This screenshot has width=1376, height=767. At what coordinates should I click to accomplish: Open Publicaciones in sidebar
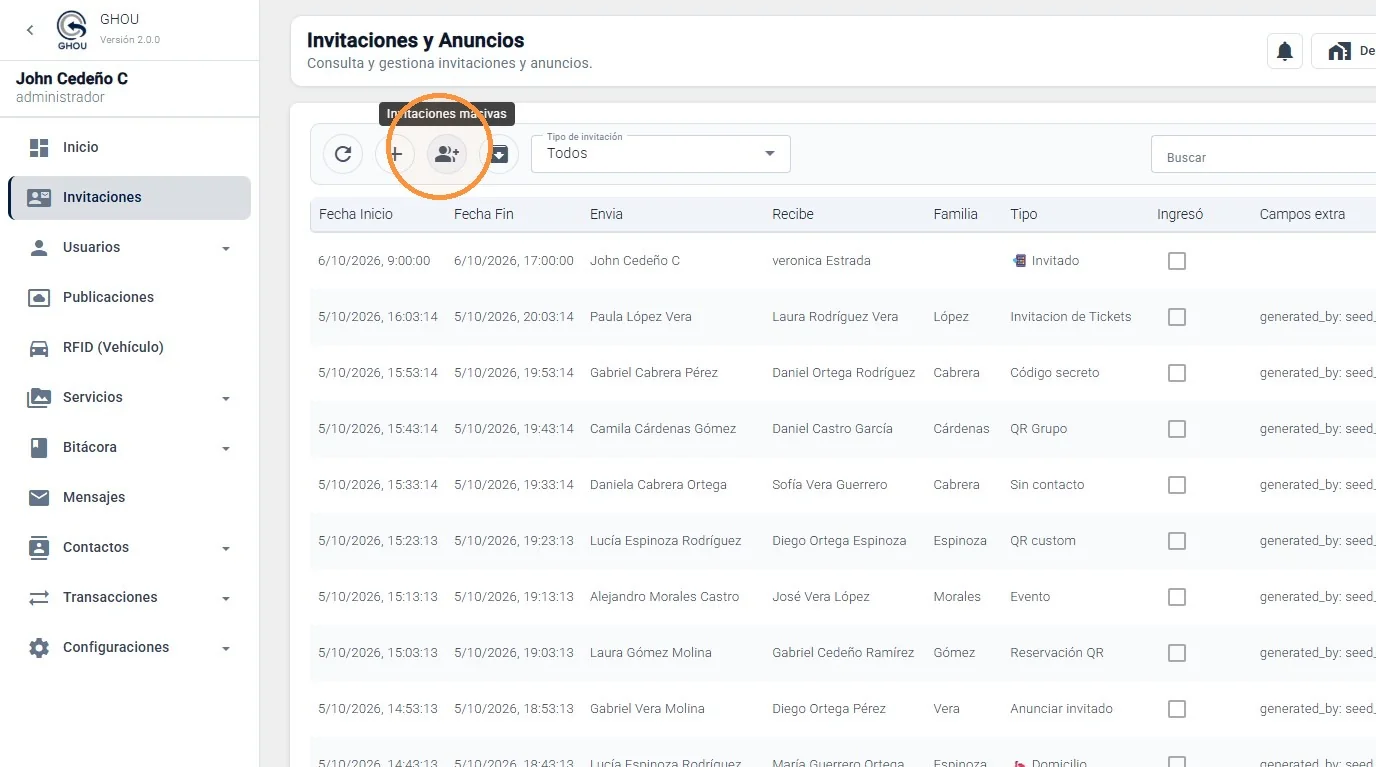coord(129,297)
